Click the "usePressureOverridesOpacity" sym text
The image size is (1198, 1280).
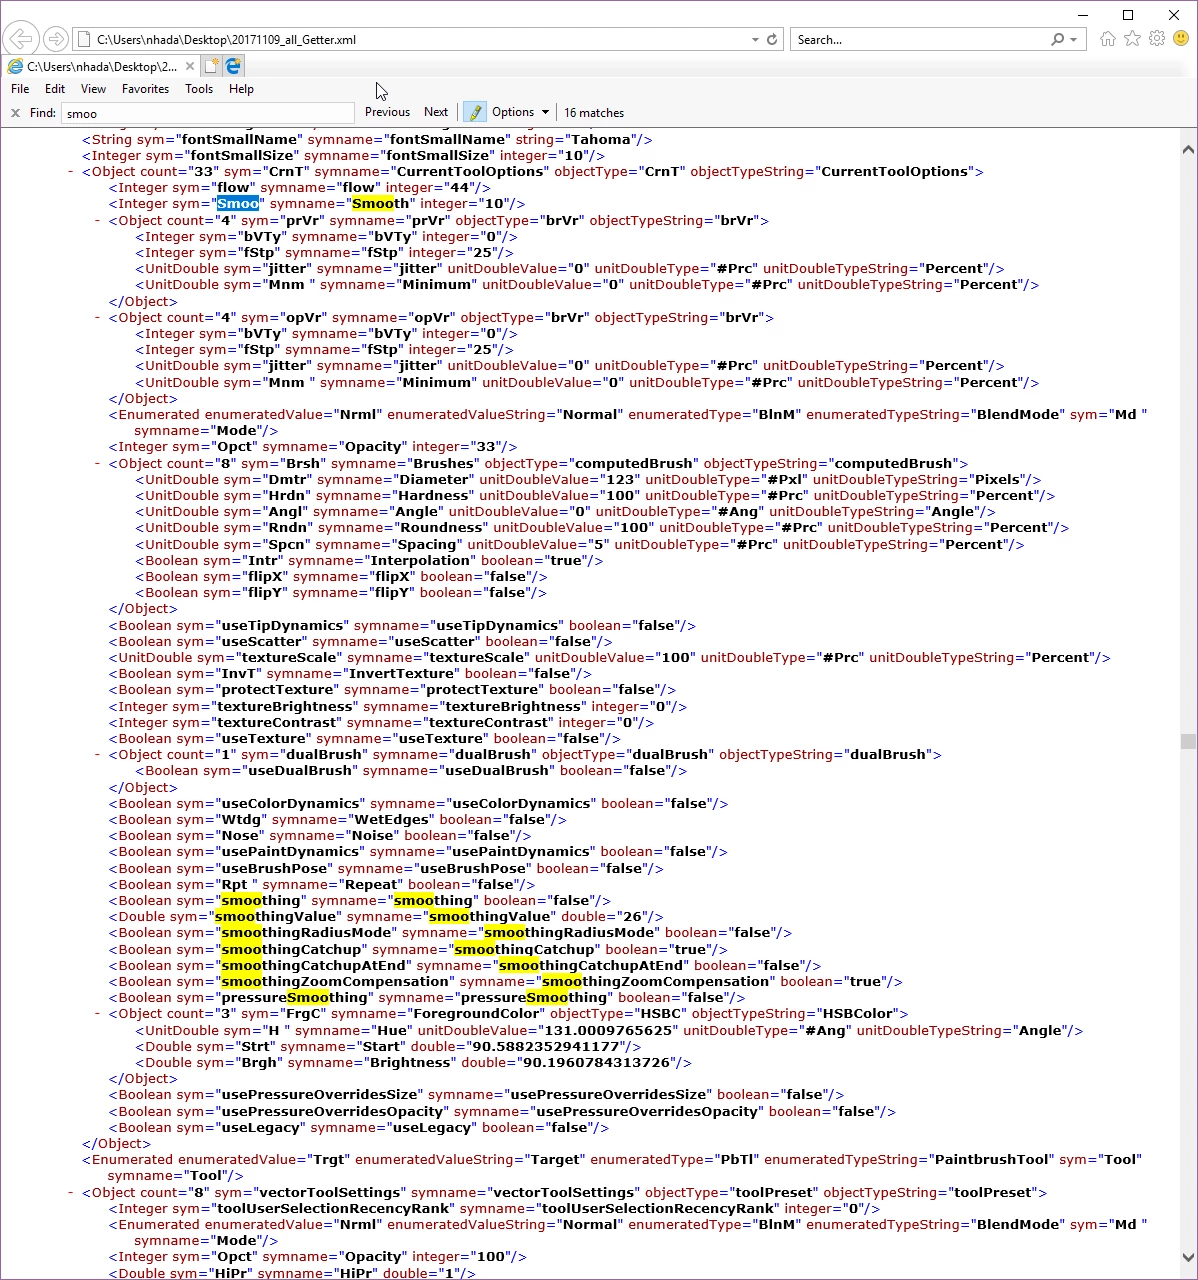[x=332, y=1112]
